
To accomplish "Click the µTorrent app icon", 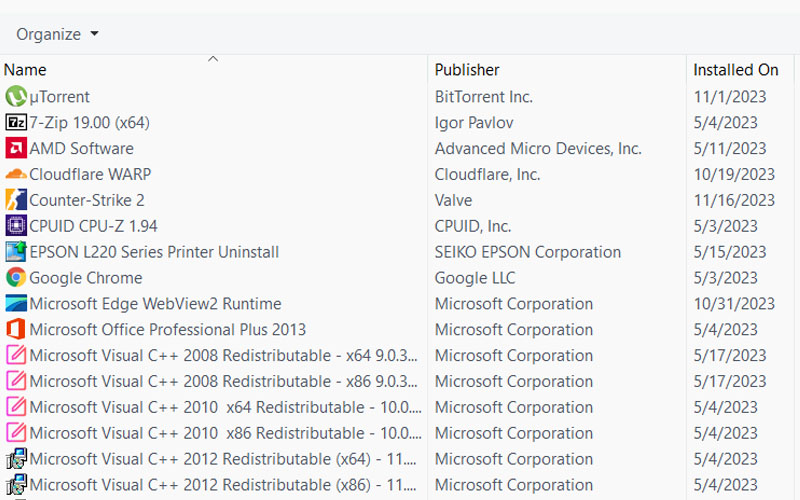I will click(x=16, y=96).
